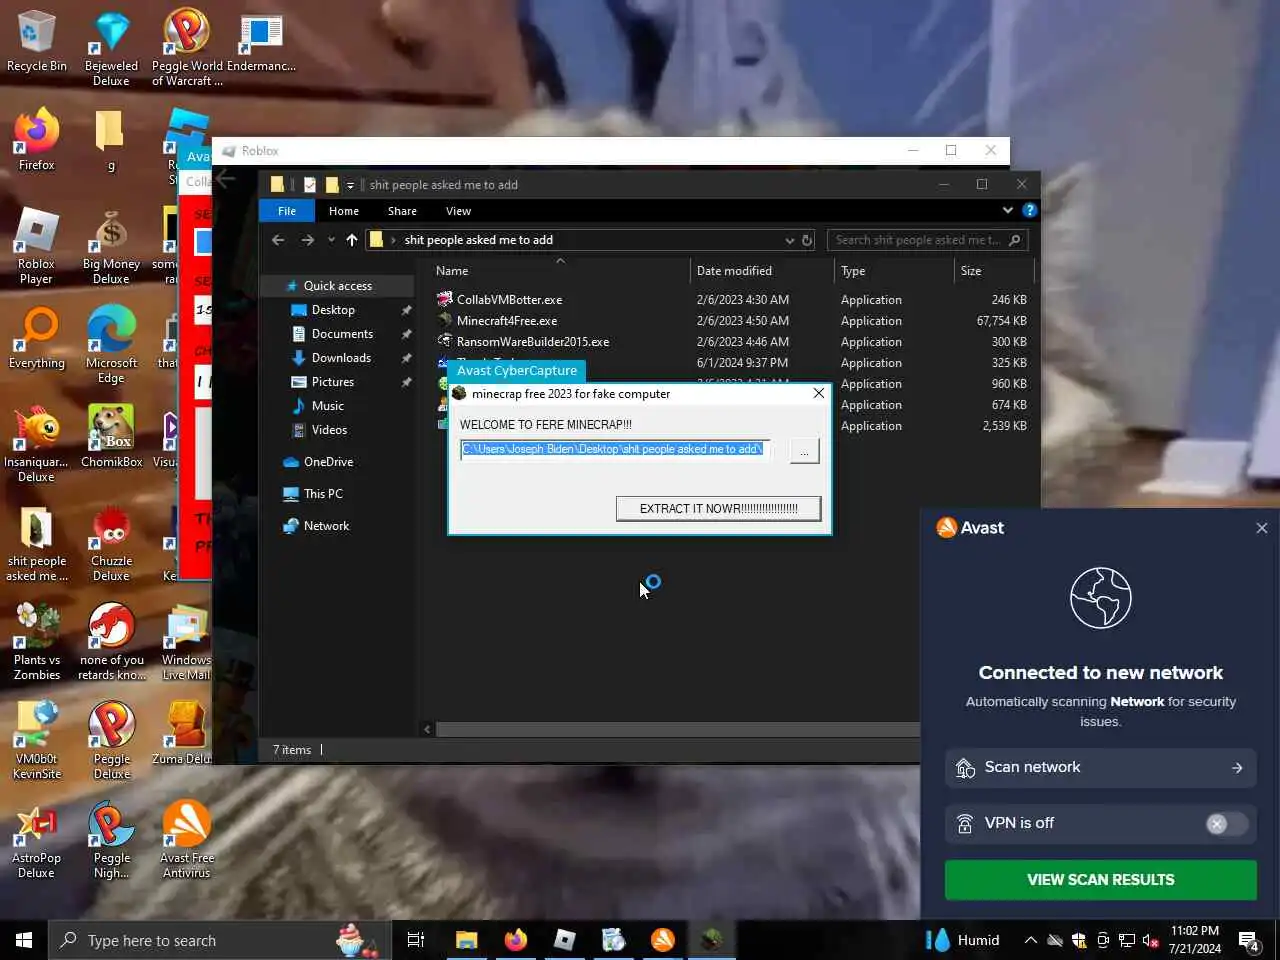Image resolution: width=1280 pixels, height=960 pixels.
Task: Open Recycle Bin on the desktop
Action: 37,42
